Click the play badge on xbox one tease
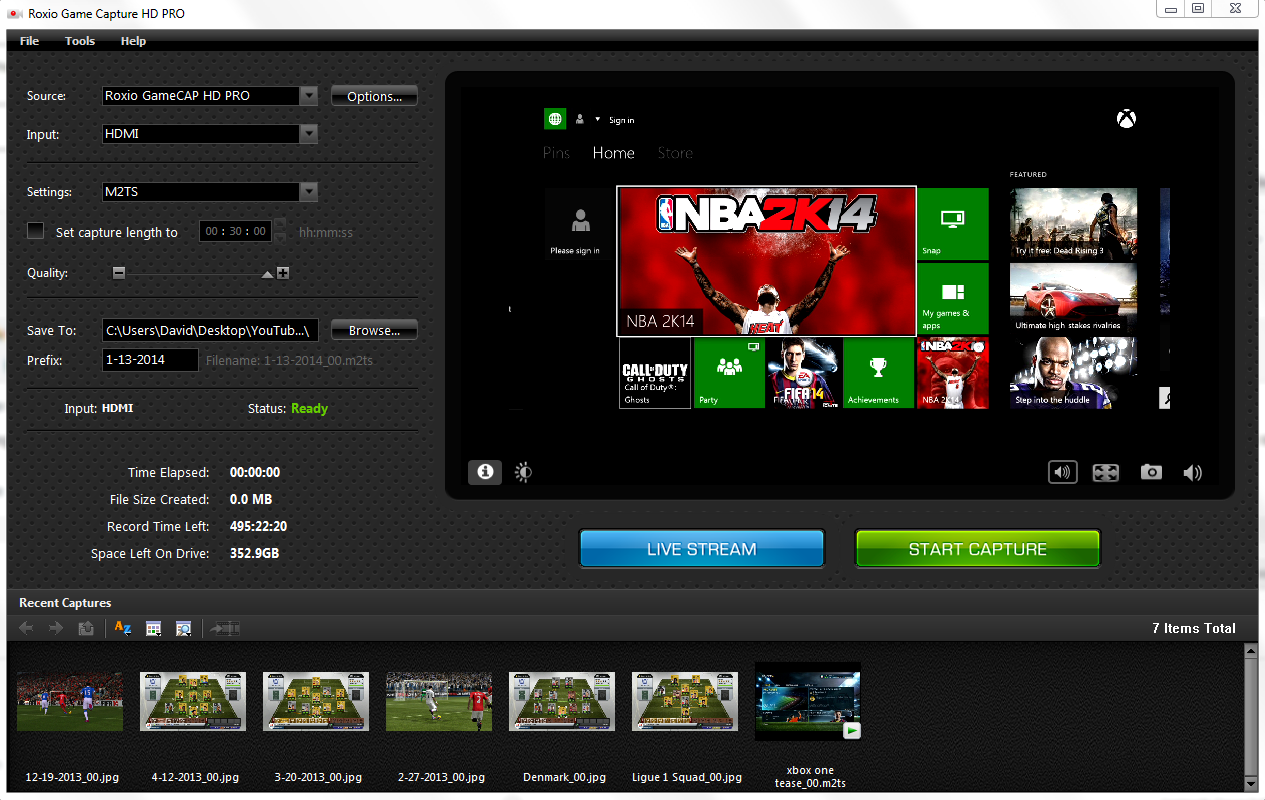Viewport: 1265px width, 800px height. [x=851, y=731]
